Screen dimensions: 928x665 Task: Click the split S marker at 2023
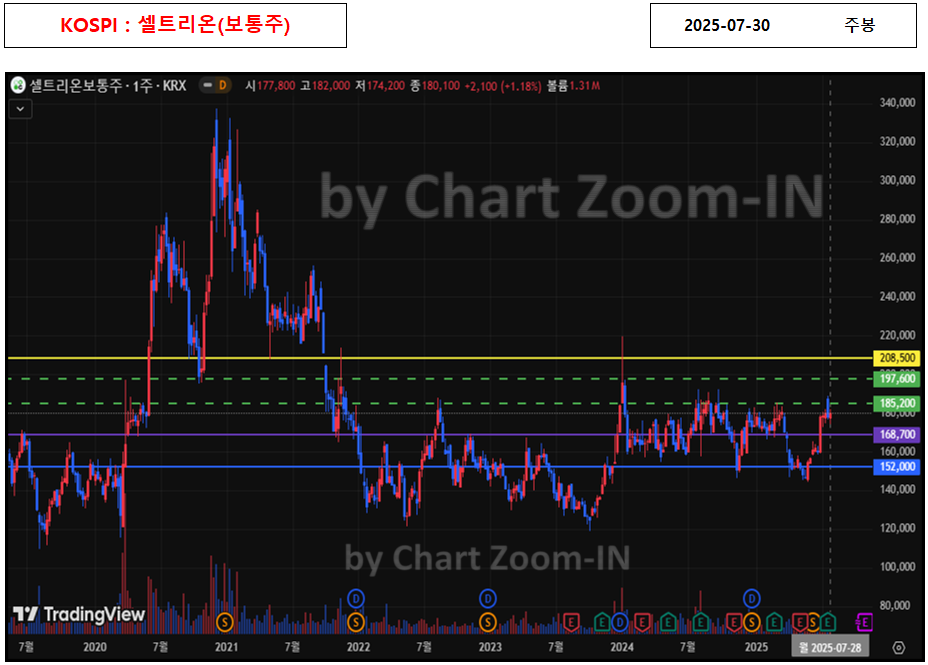click(x=488, y=622)
